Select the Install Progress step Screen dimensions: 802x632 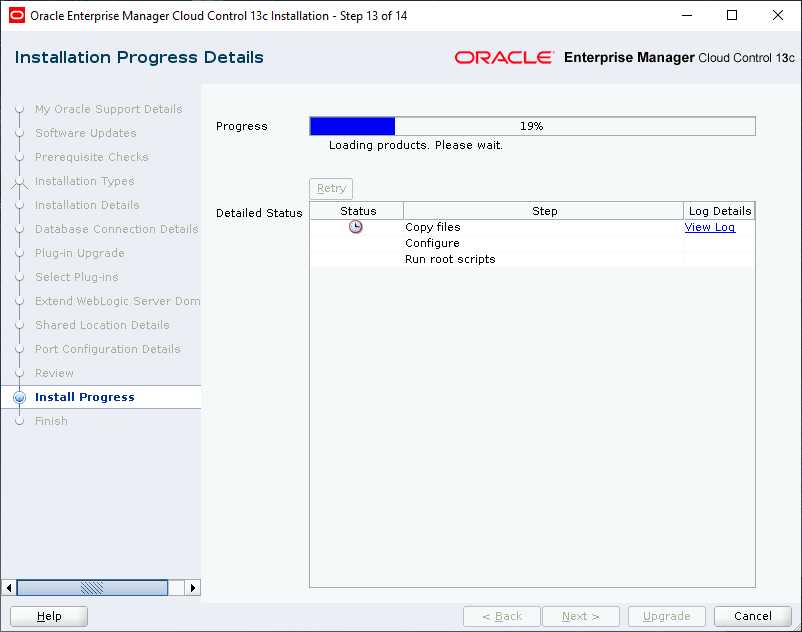[84, 397]
